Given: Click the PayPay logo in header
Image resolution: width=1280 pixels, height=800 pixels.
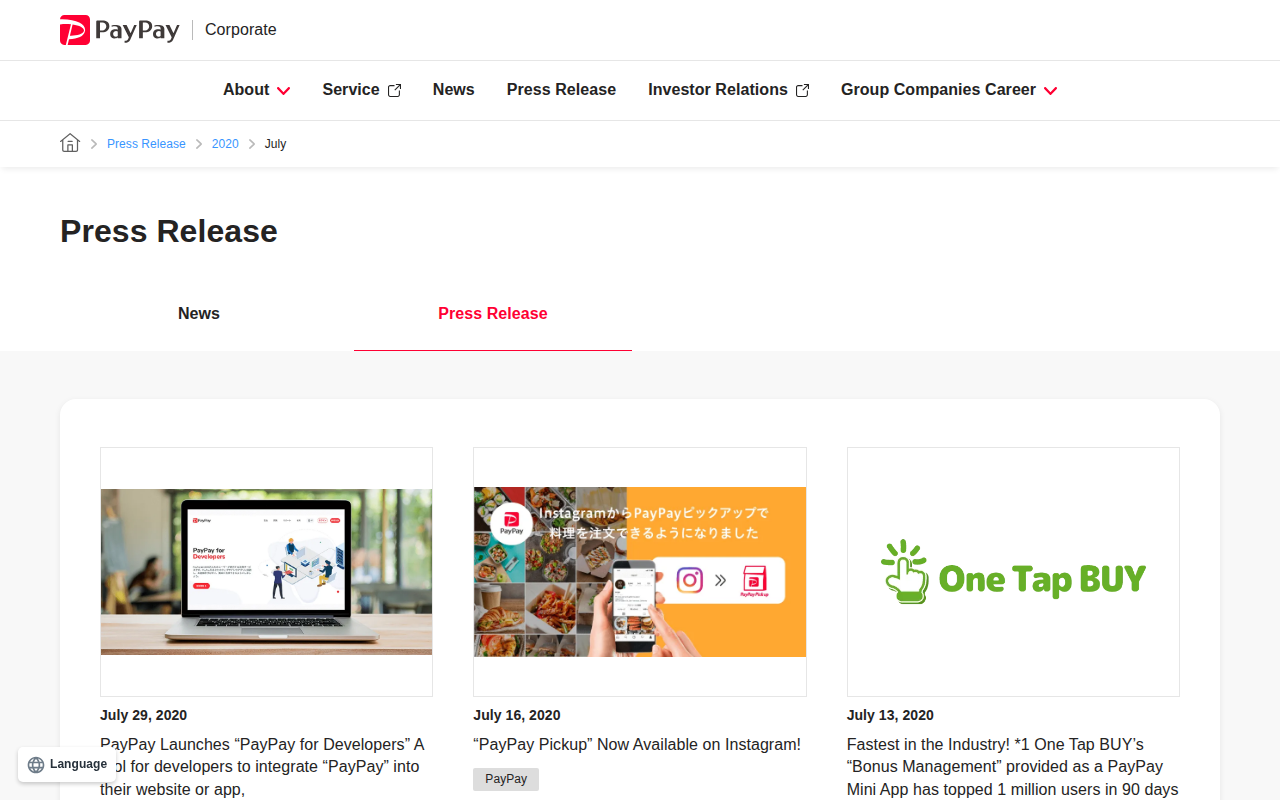Looking at the screenshot, I should tap(119, 30).
